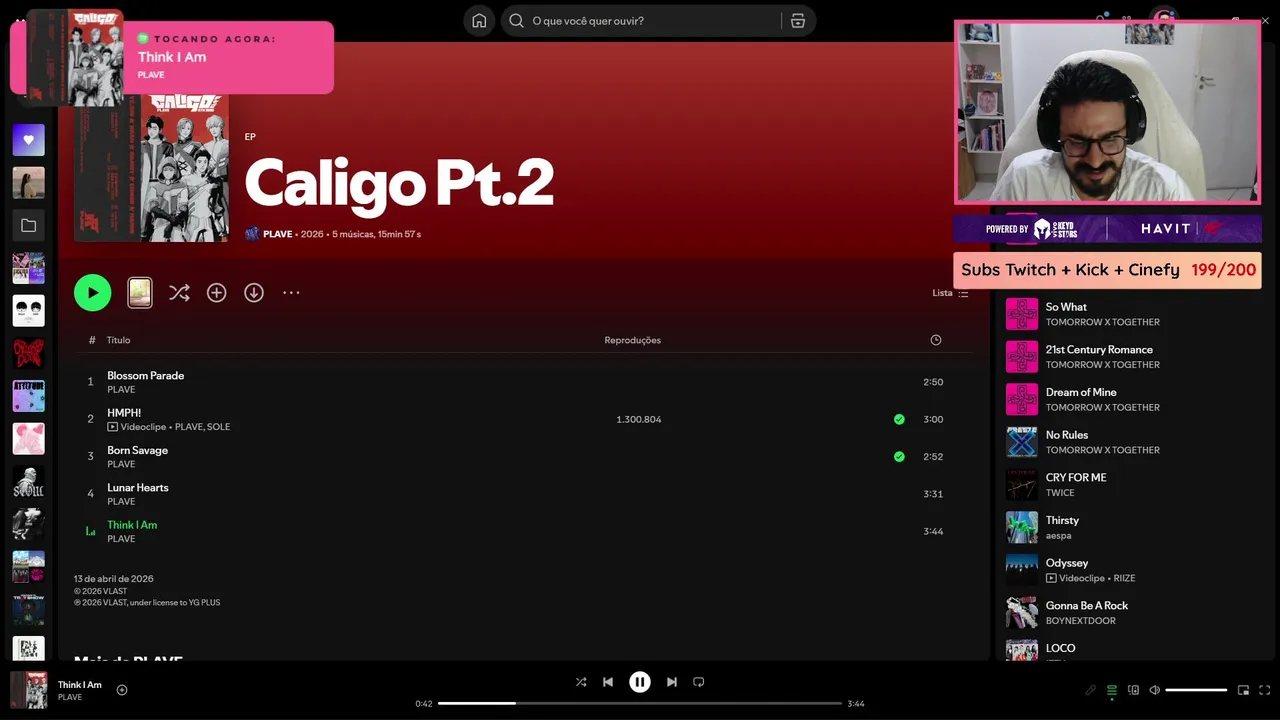Skip to the previous track
This screenshot has width=1280, height=720.
point(608,682)
